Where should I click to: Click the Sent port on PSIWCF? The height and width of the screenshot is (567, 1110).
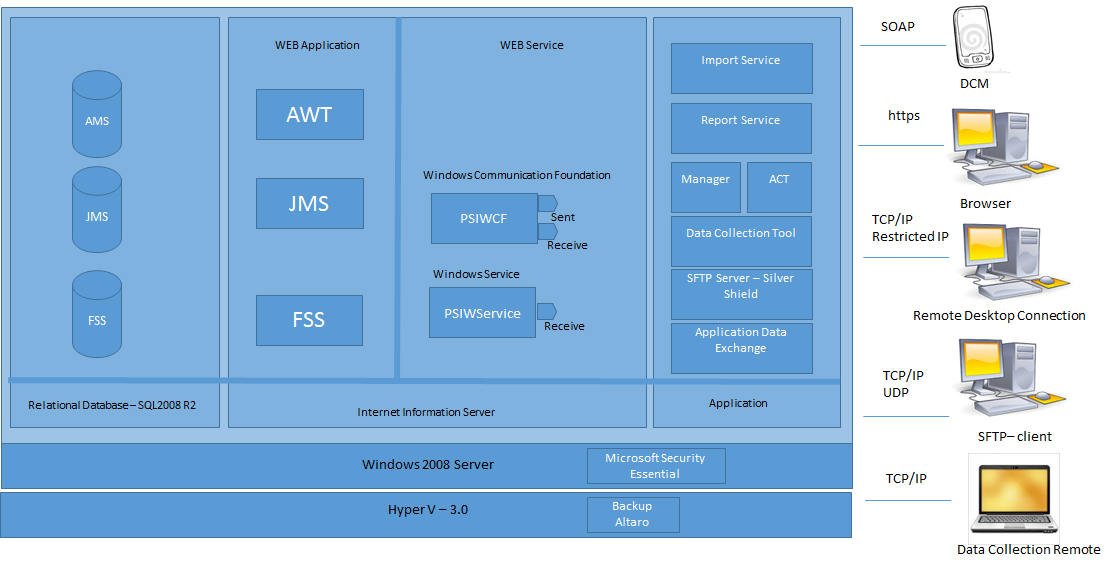click(547, 204)
